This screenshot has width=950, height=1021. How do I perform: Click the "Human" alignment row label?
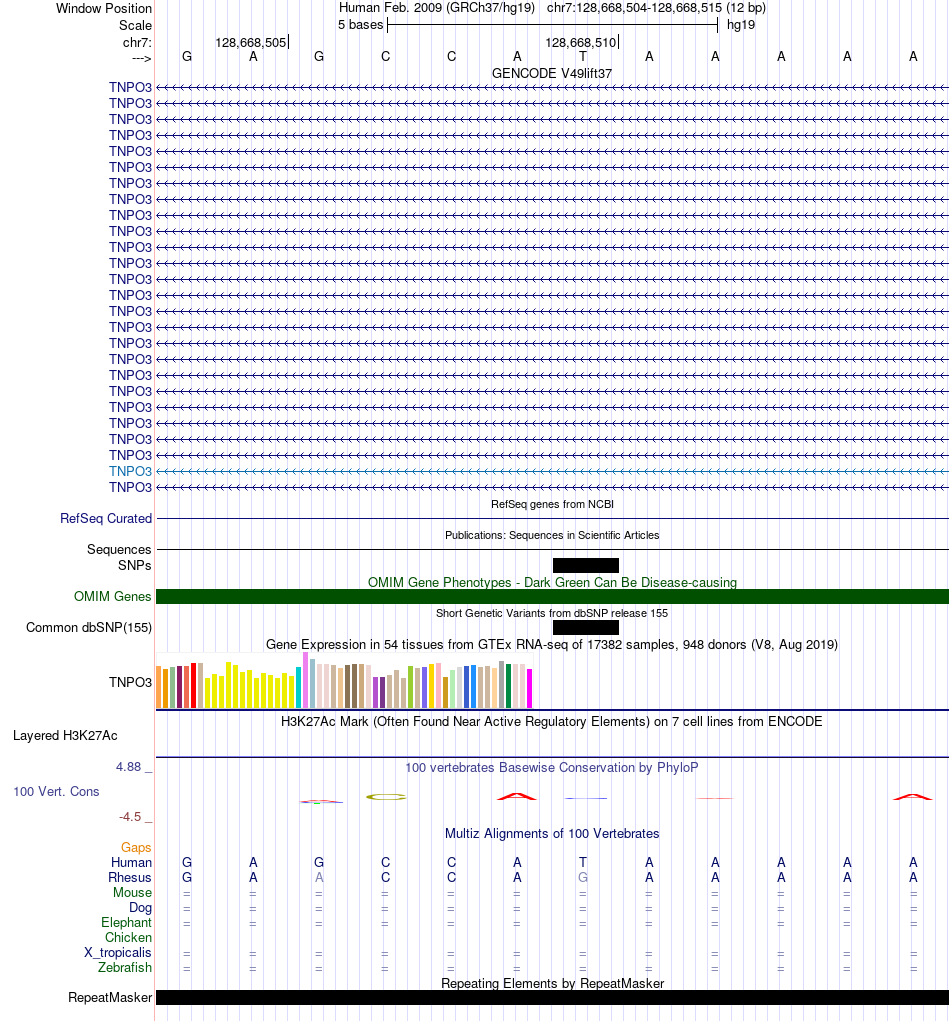pos(131,863)
